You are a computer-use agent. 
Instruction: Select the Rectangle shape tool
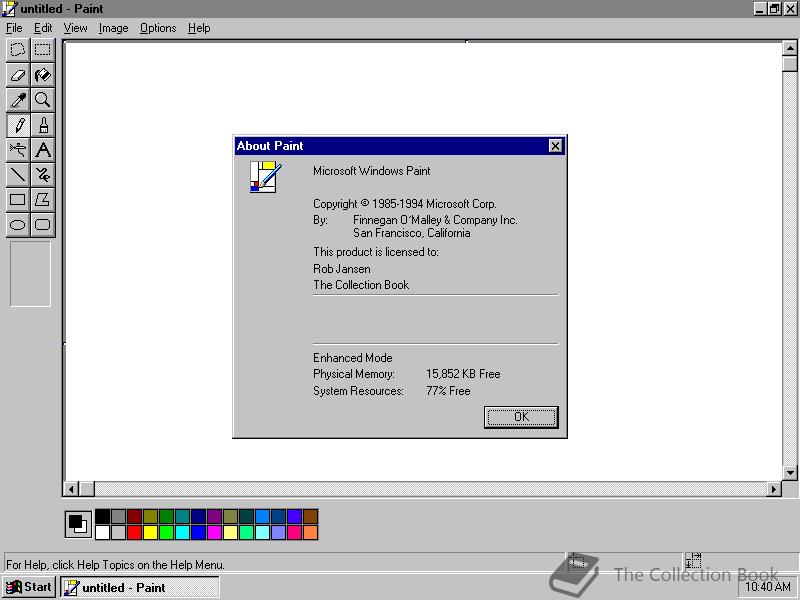tap(18, 199)
